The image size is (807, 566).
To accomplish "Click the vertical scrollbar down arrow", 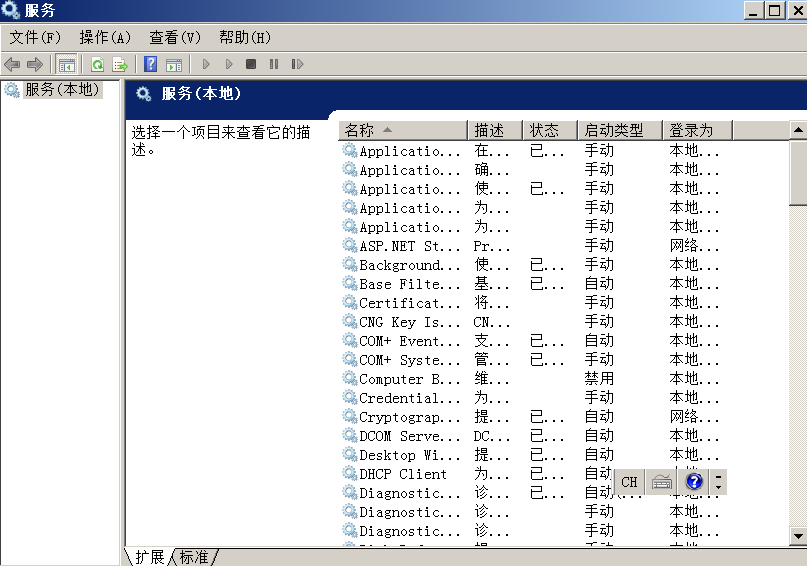I will tap(798, 537).
